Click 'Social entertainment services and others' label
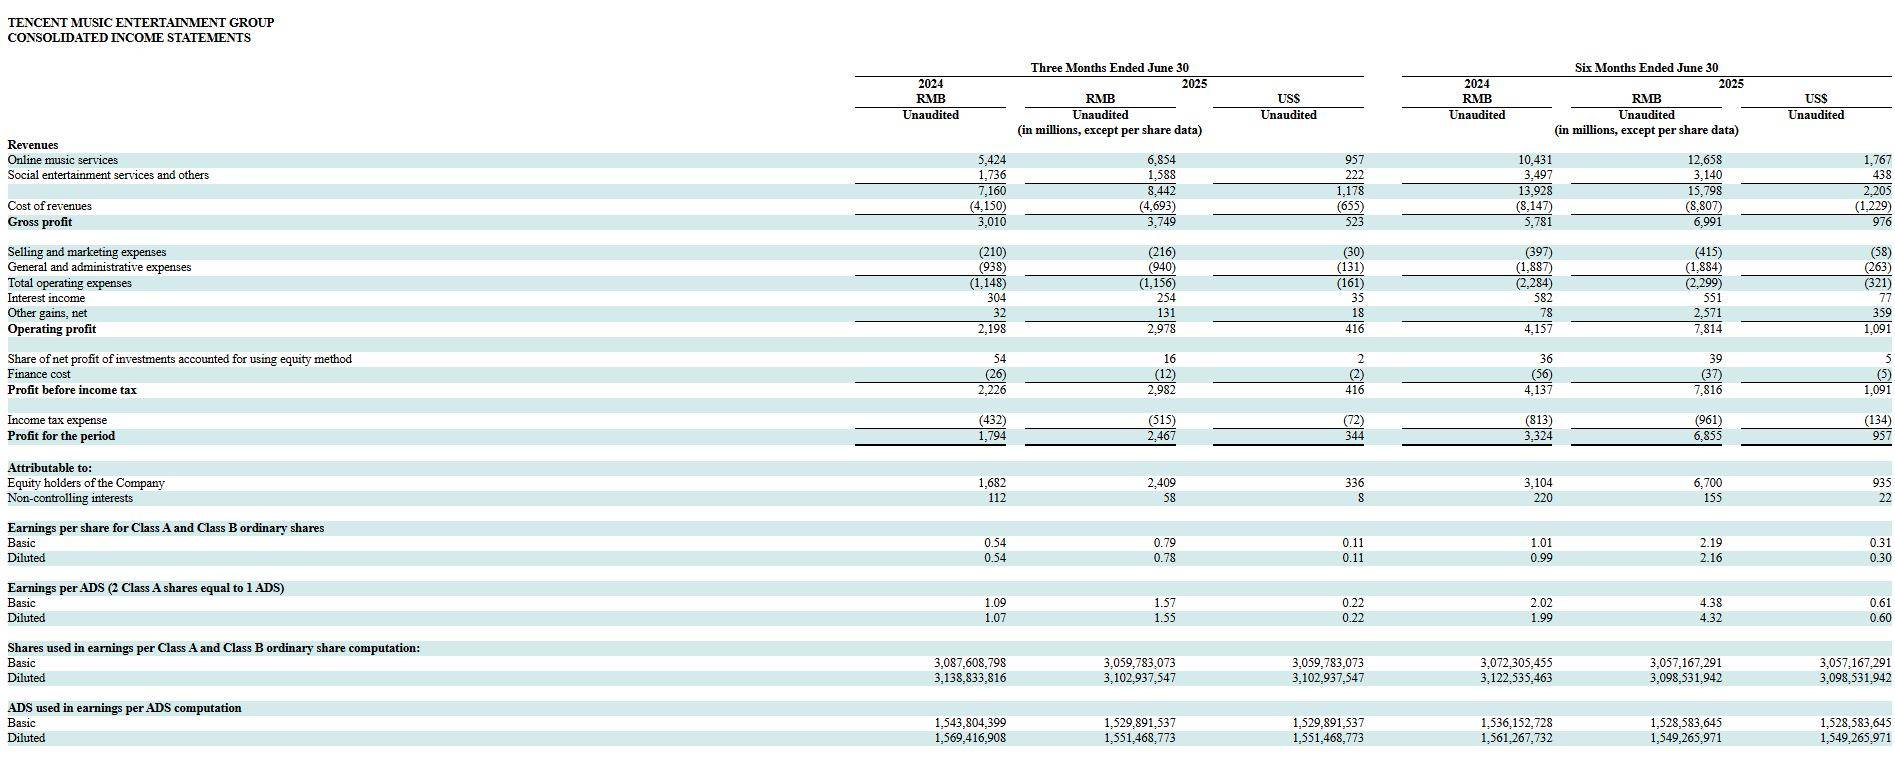1895x770 pixels. click(108, 175)
